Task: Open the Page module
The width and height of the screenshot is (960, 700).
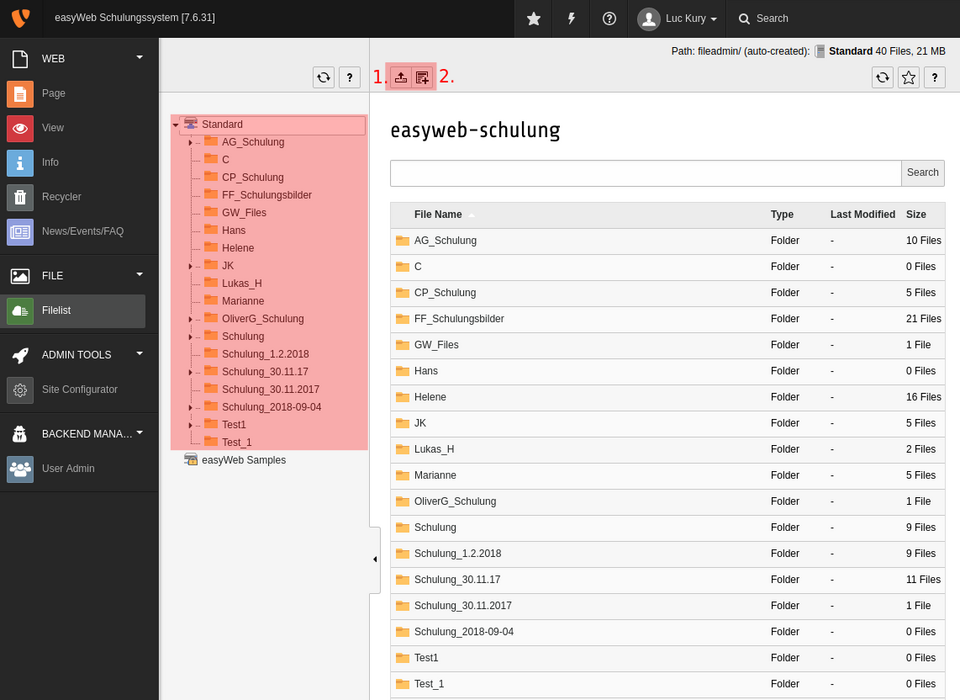Action: tap(53, 93)
